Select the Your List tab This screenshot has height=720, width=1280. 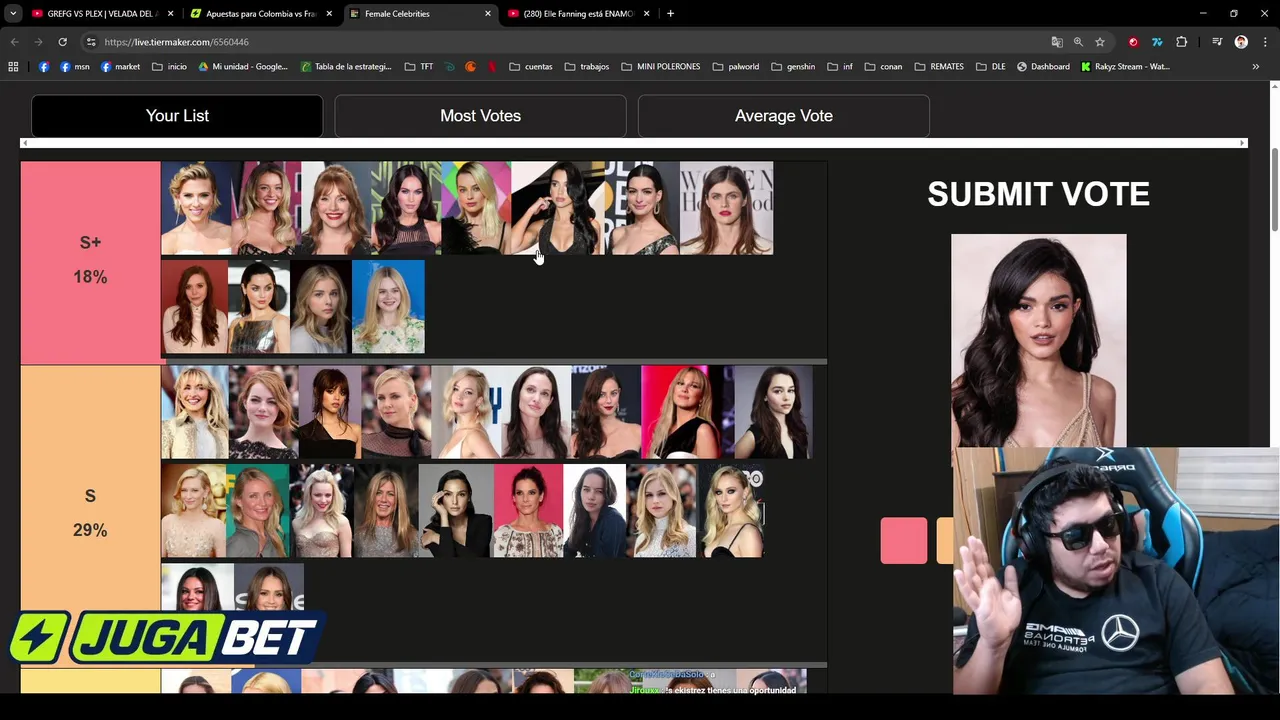177,116
